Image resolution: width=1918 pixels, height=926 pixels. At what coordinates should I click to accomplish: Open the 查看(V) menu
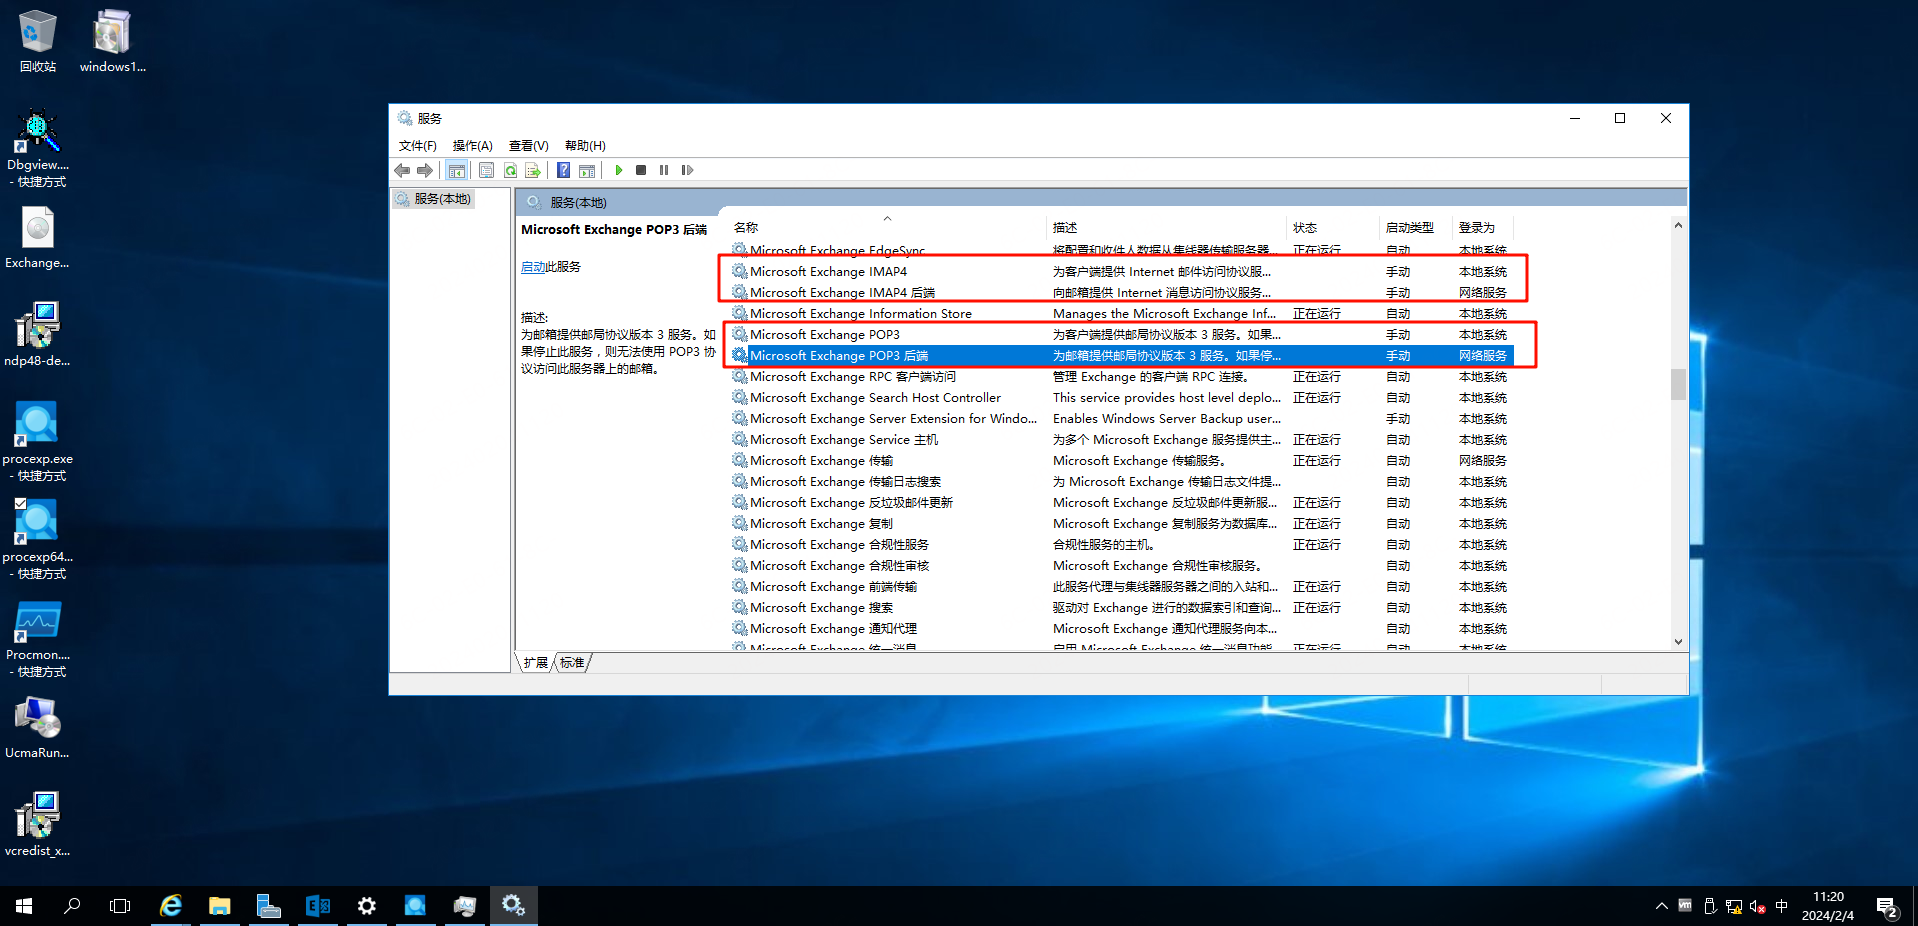528,146
